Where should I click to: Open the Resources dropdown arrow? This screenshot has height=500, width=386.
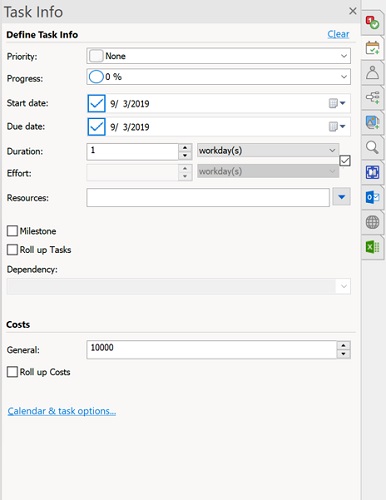(341, 197)
